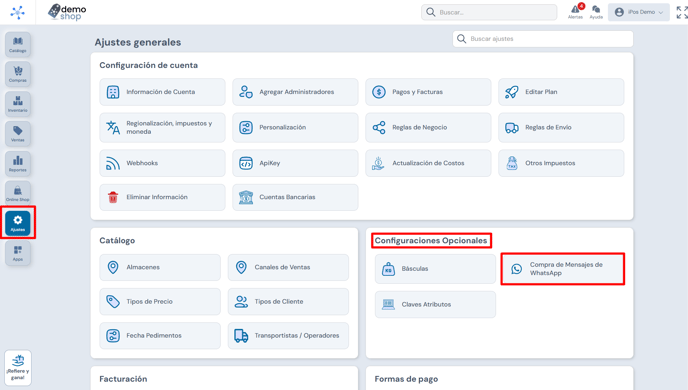Open the iPos Demo user dropdown
Viewport: 688px width, 390px height.
638,12
